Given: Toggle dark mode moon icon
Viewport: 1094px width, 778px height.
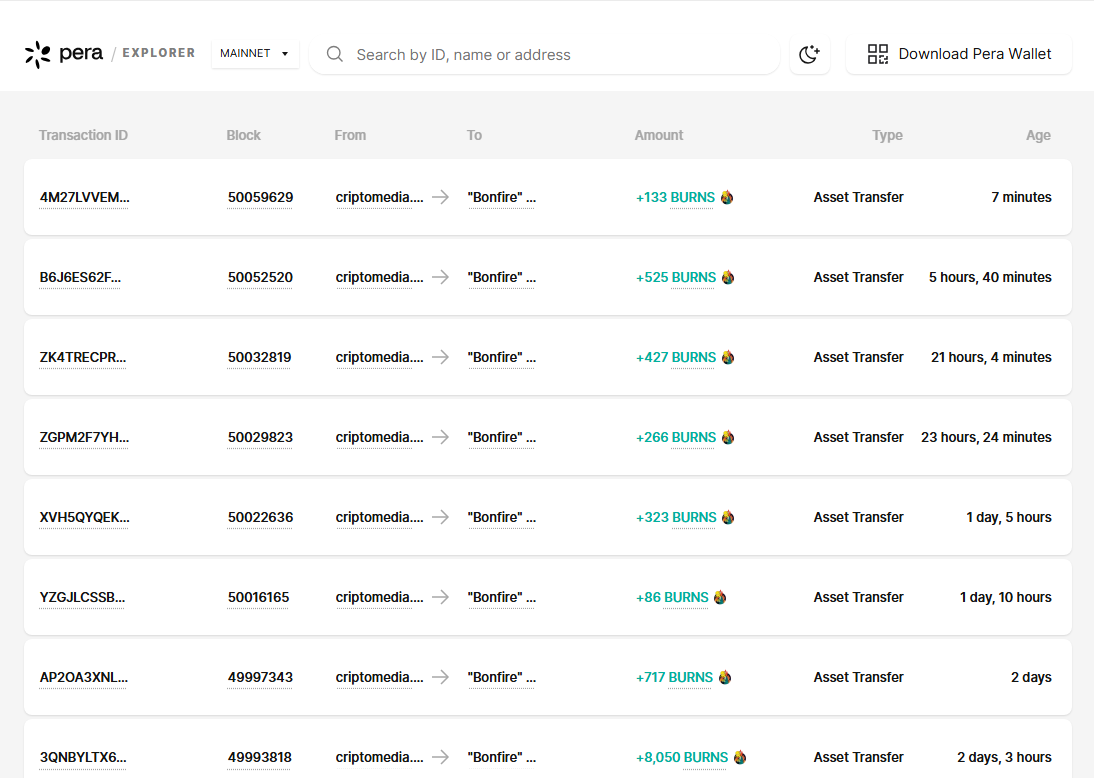Looking at the screenshot, I should tap(809, 54).
